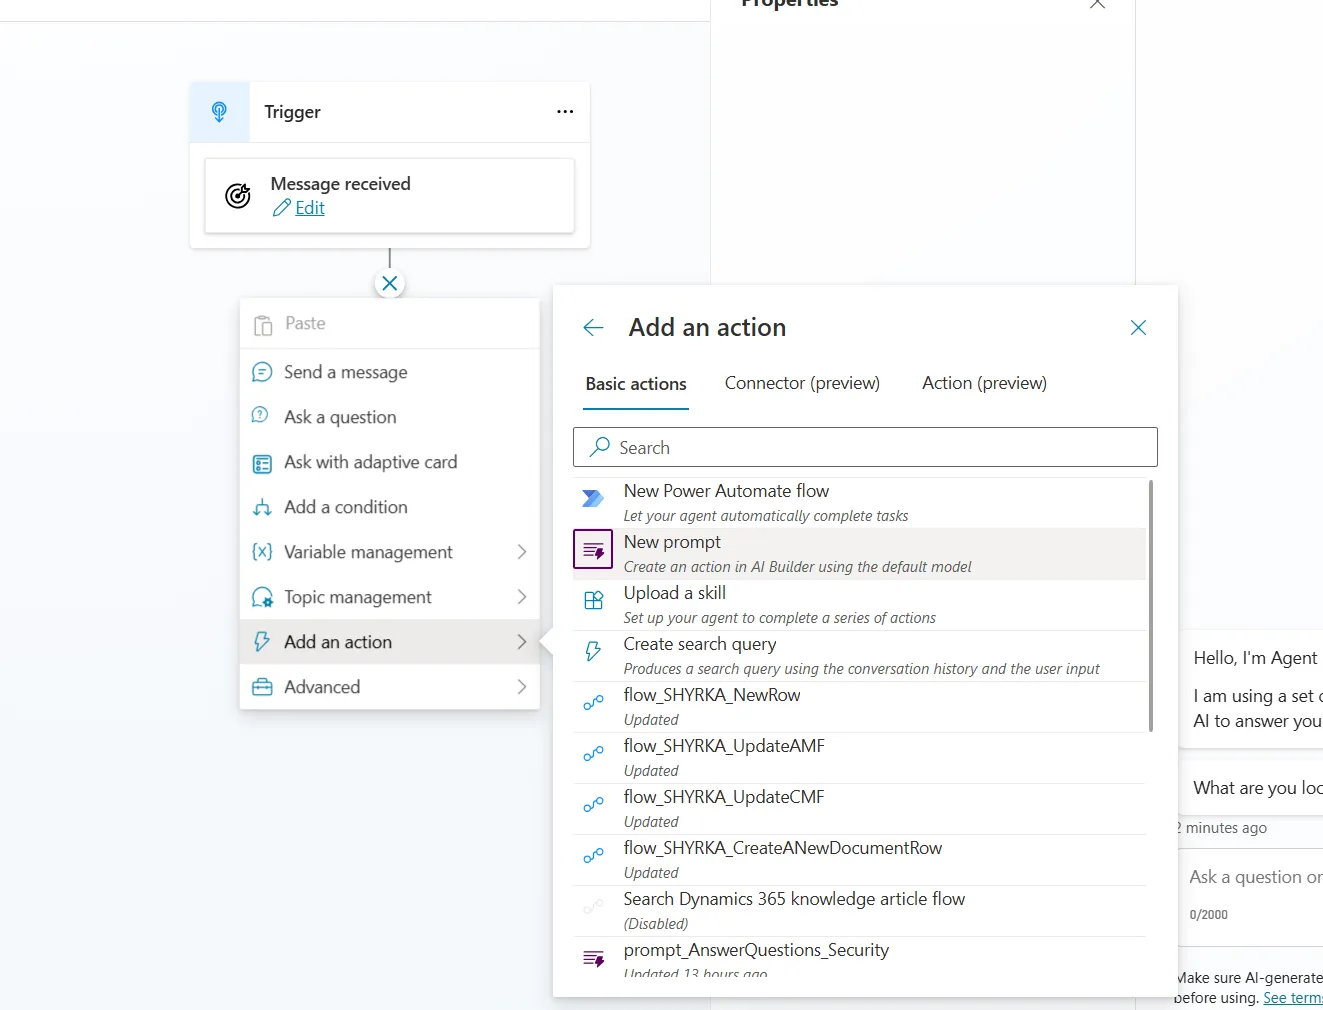
Task: Choose Send a message from the menu
Action: 390,372
